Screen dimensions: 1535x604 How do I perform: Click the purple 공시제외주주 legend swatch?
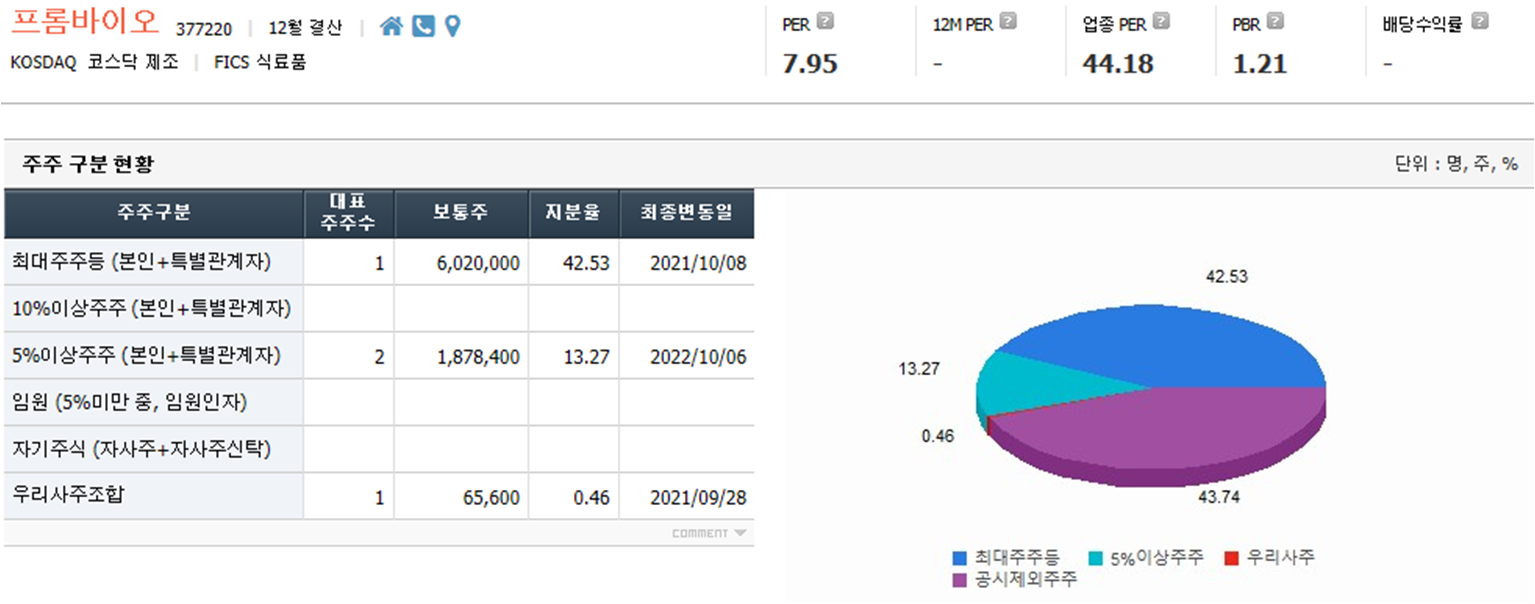(x=961, y=579)
